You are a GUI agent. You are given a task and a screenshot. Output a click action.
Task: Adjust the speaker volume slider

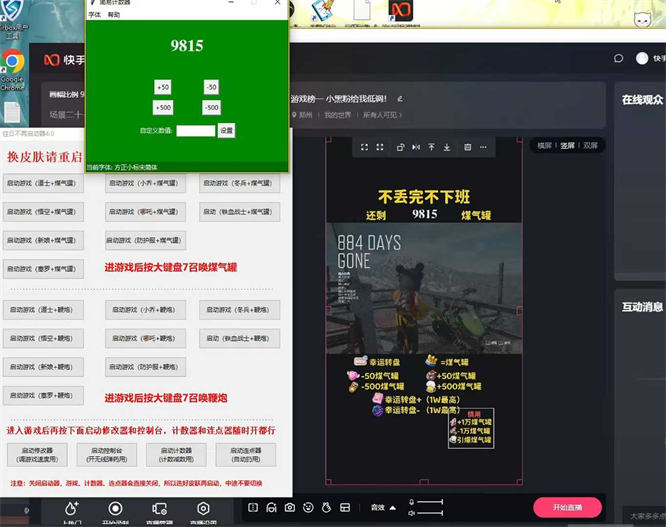[x=430, y=513]
